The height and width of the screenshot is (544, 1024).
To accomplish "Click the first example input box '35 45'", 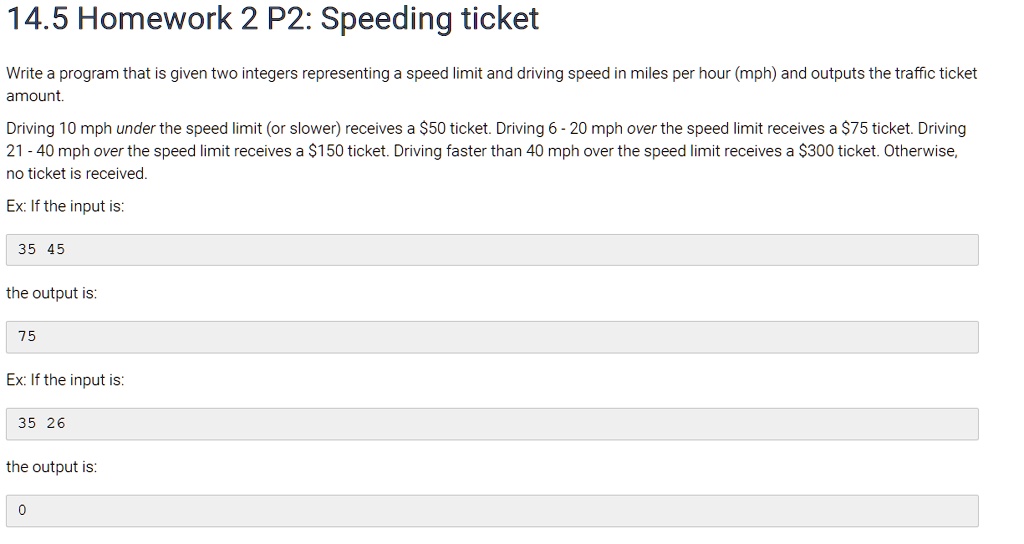I will (x=492, y=249).
